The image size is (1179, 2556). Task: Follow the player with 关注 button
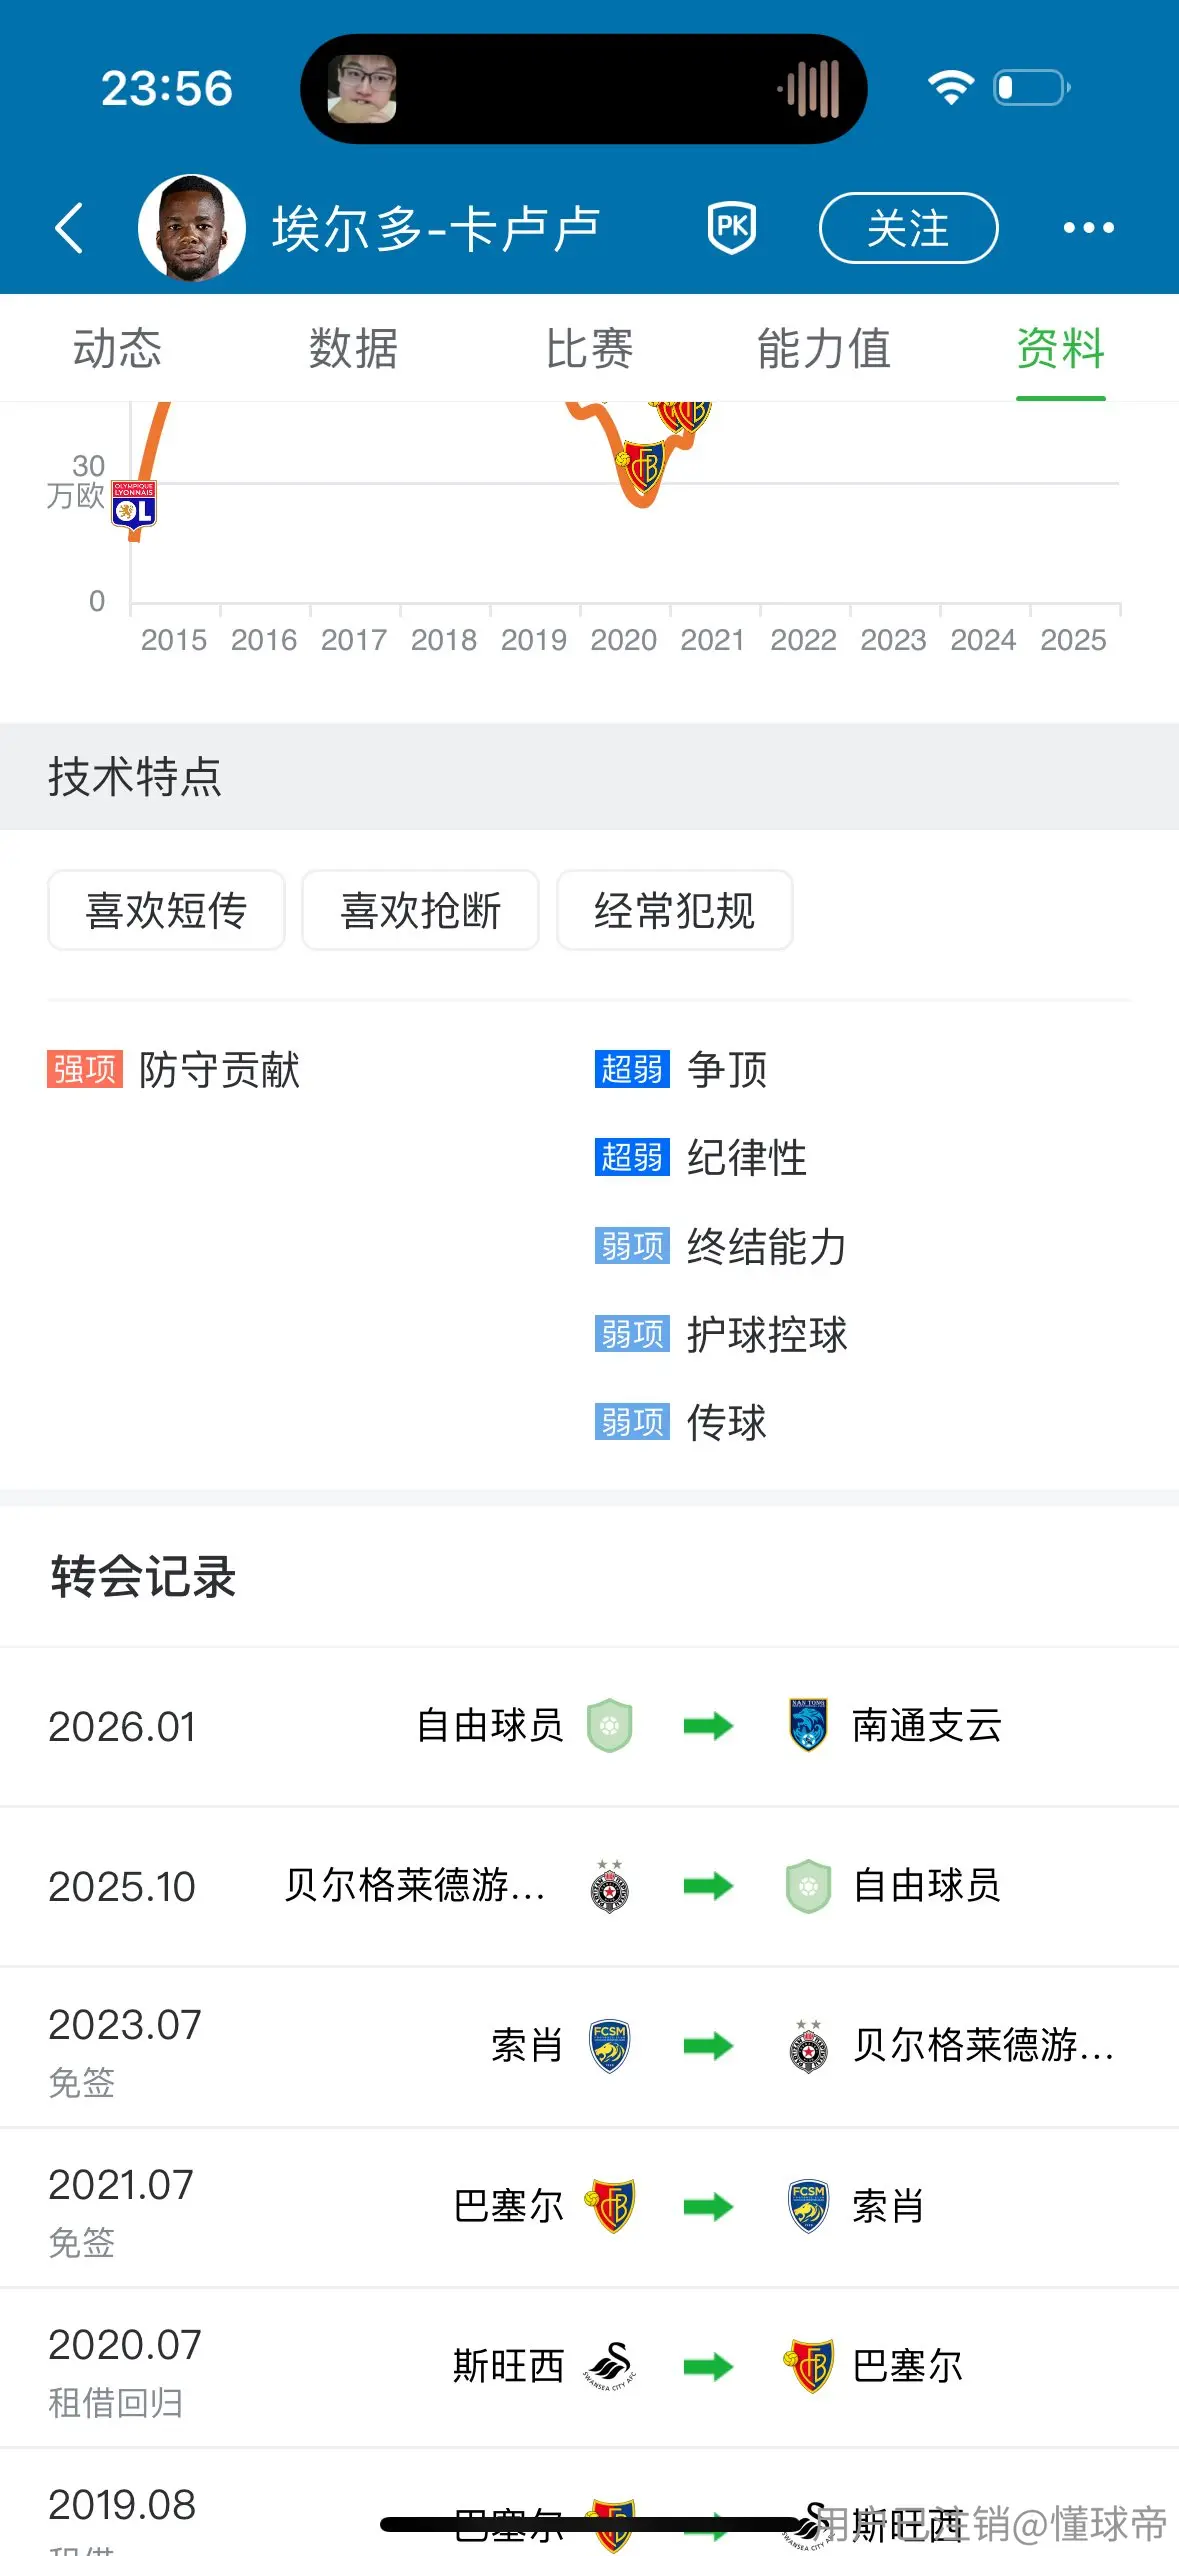(x=908, y=228)
